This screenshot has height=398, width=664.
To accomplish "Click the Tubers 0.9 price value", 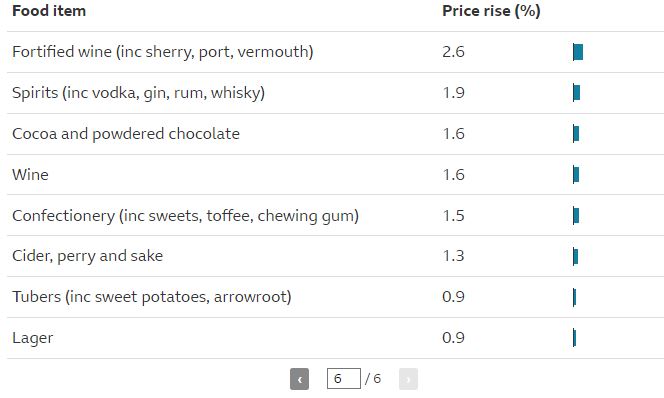I will pyautogui.click(x=453, y=297).
